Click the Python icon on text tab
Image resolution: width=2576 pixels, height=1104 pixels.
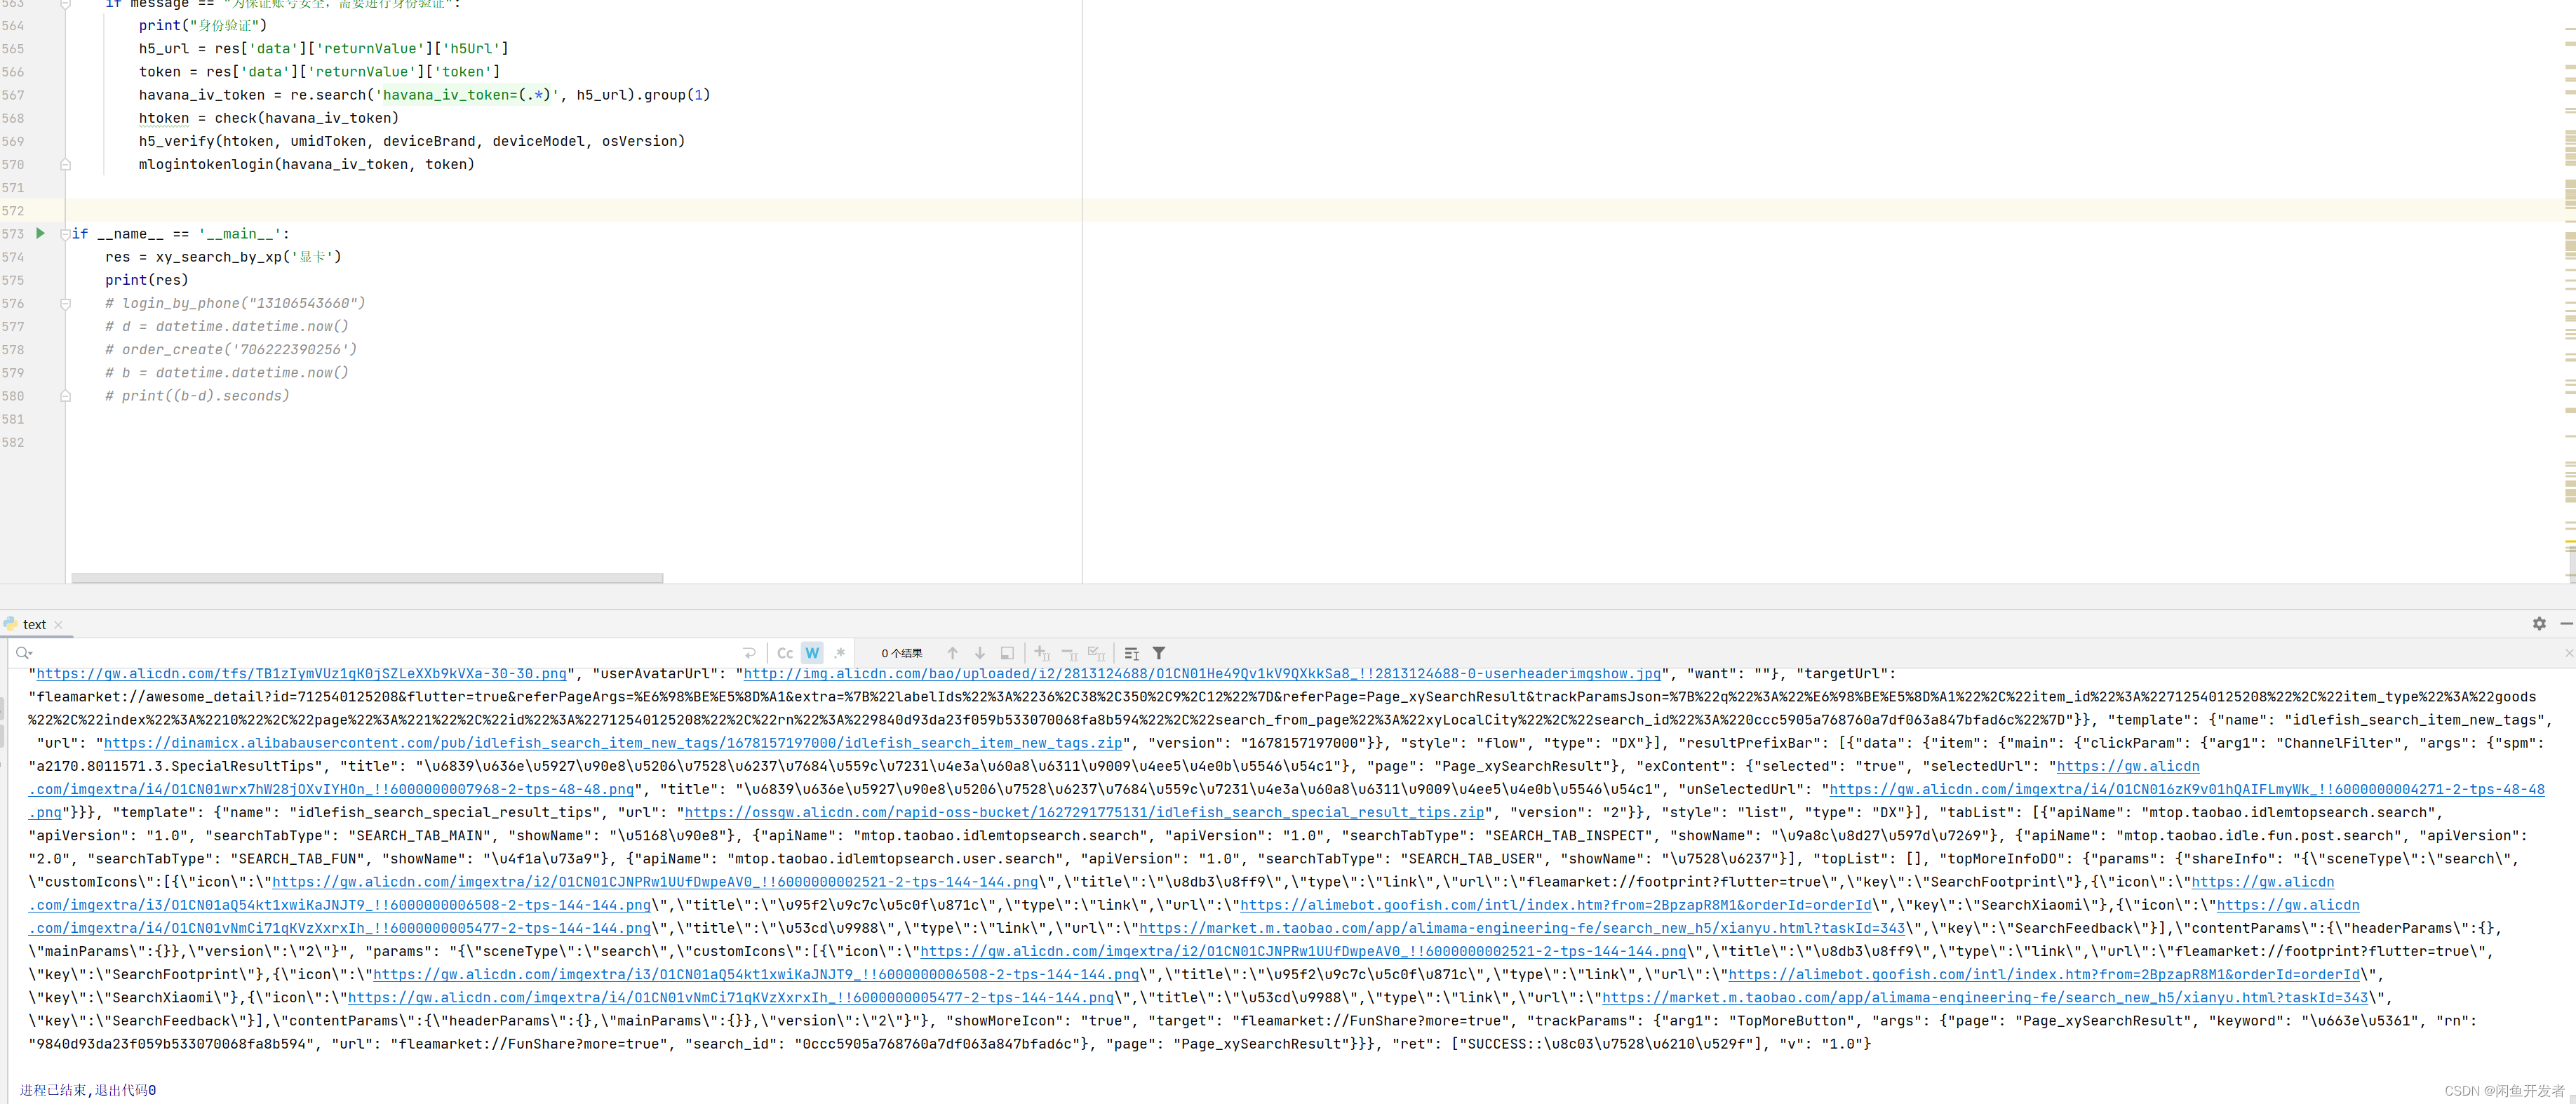tap(10, 624)
